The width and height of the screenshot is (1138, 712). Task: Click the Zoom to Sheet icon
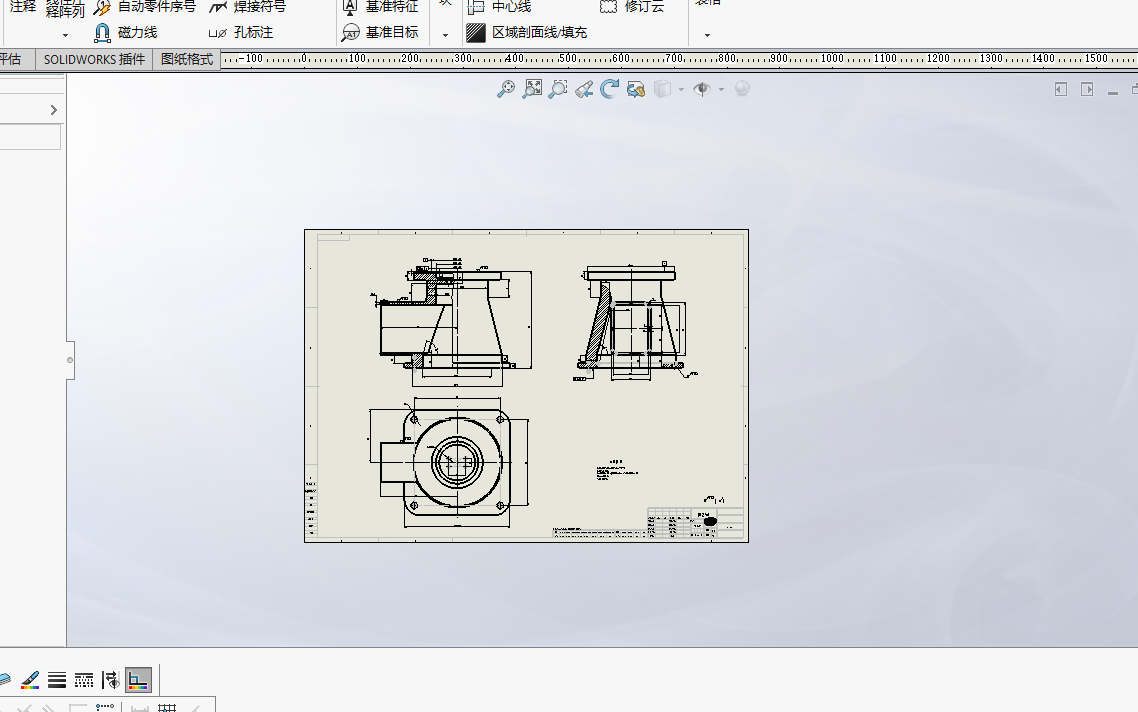point(532,89)
